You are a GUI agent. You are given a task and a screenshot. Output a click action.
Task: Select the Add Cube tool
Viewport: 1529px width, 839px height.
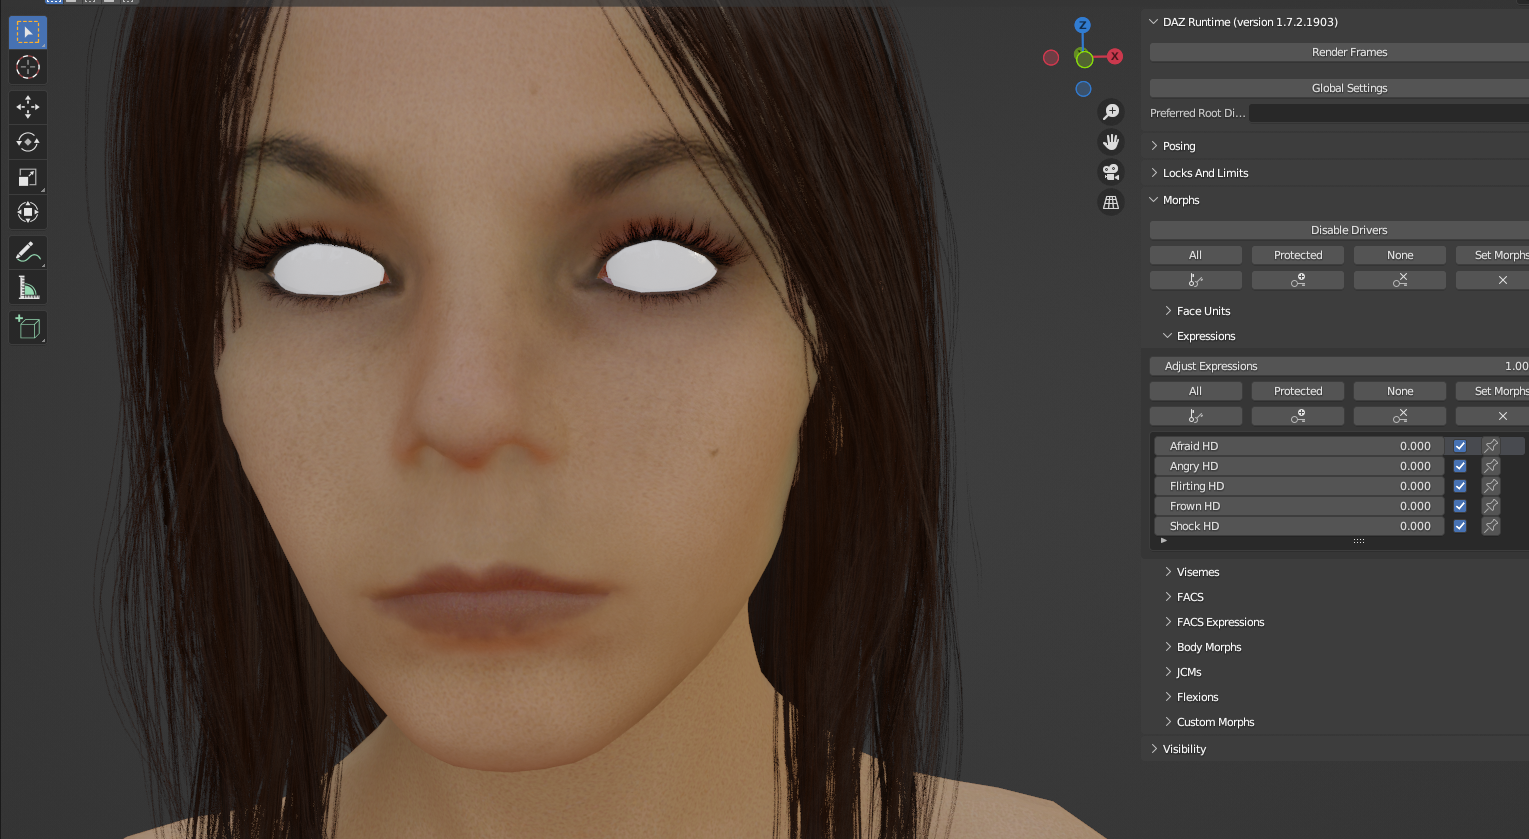click(x=28, y=327)
